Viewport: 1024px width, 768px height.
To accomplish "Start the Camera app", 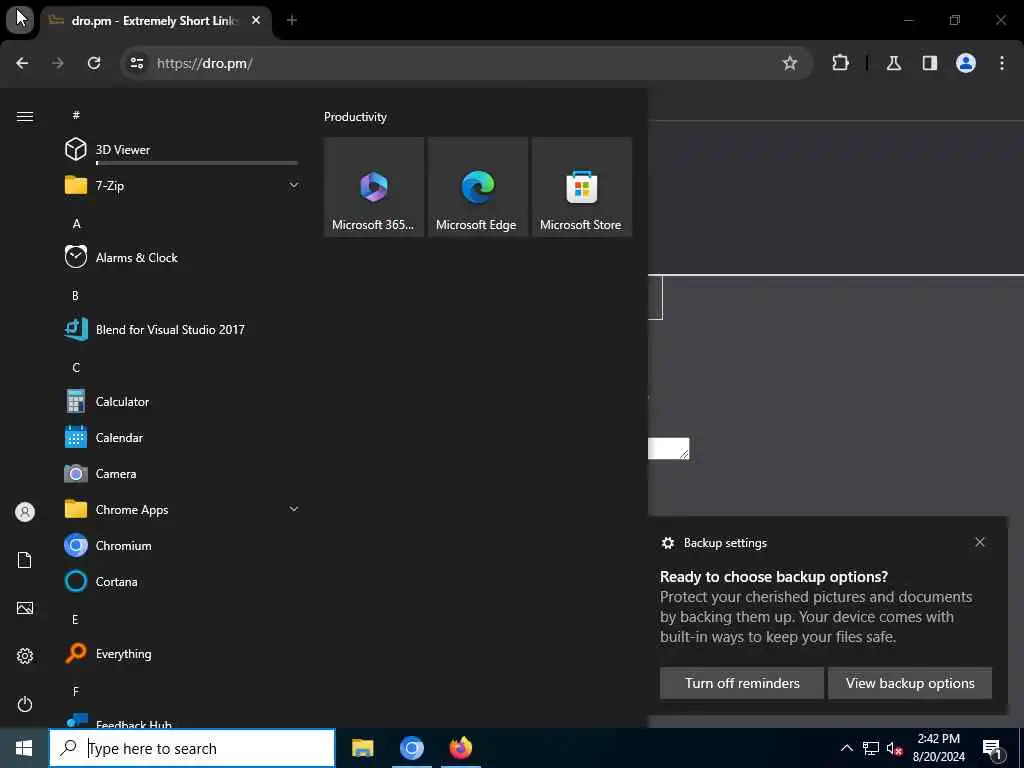I will click(182, 473).
